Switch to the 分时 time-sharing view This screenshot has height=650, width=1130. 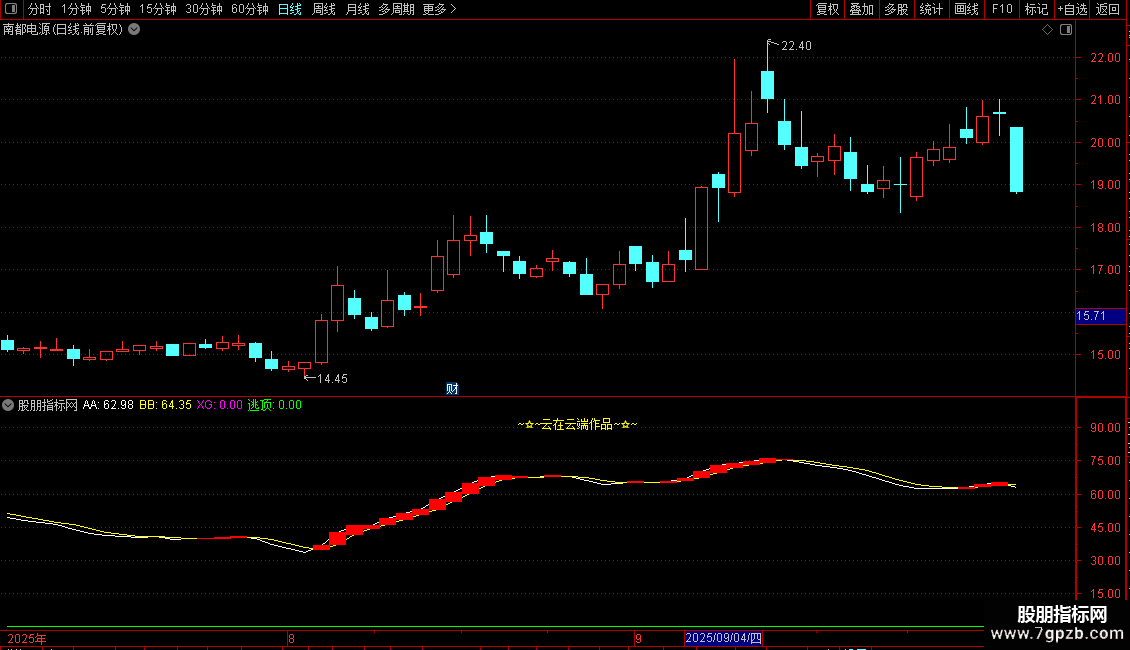click(x=40, y=9)
